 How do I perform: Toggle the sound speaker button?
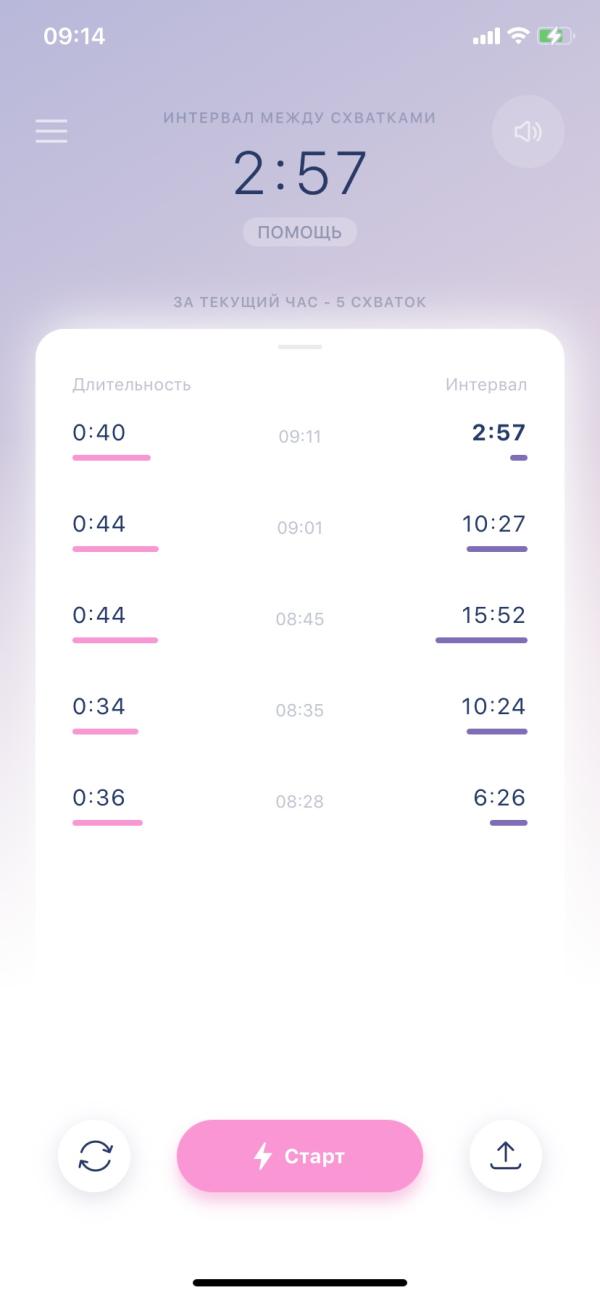pyautogui.click(x=528, y=131)
